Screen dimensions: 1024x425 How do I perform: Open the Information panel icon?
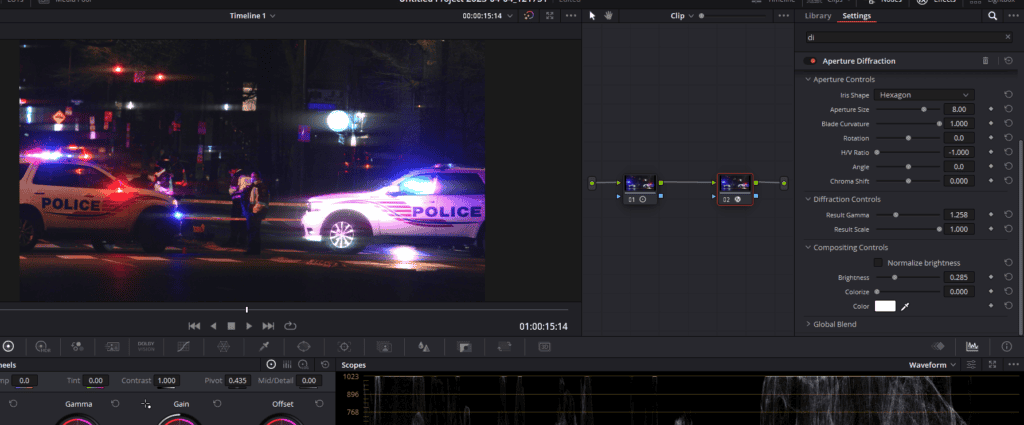click(x=1006, y=346)
